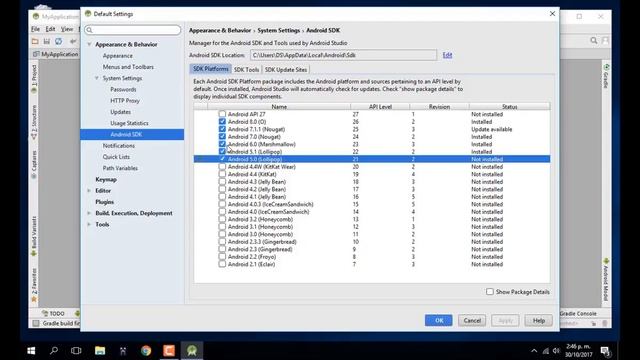Open the Build Variants side panel

pyautogui.click(x=34, y=236)
